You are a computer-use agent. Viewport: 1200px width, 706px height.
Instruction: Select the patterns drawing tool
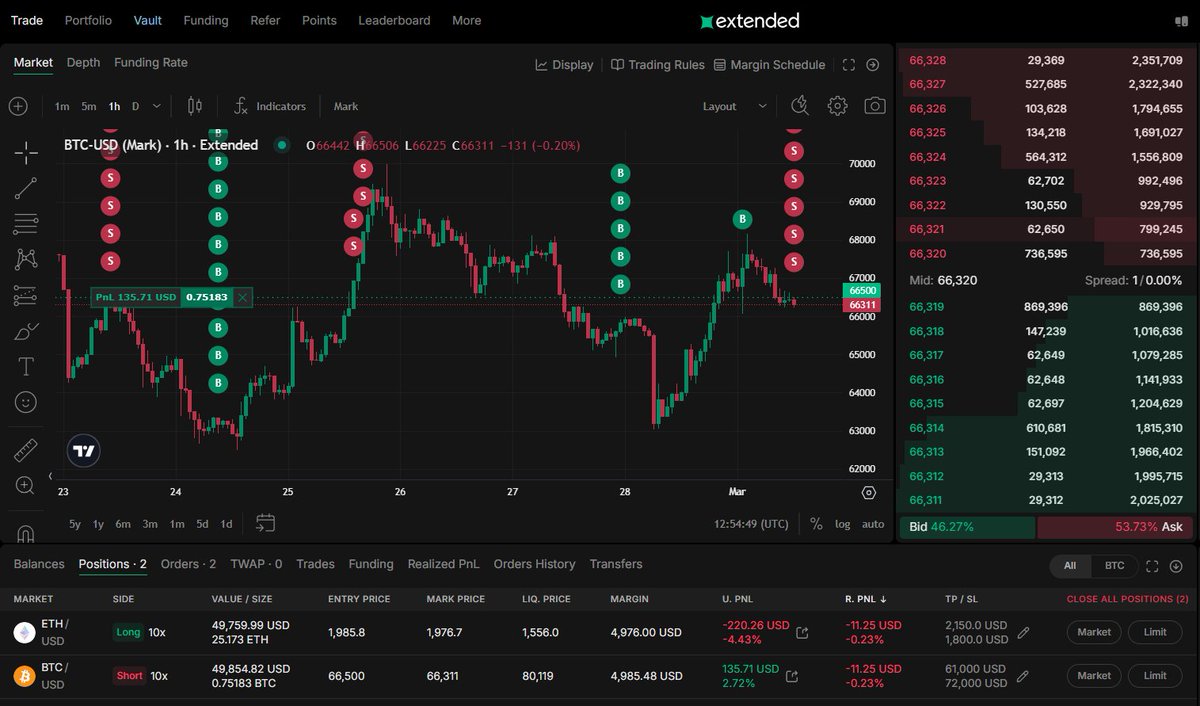tap(26, 259)
